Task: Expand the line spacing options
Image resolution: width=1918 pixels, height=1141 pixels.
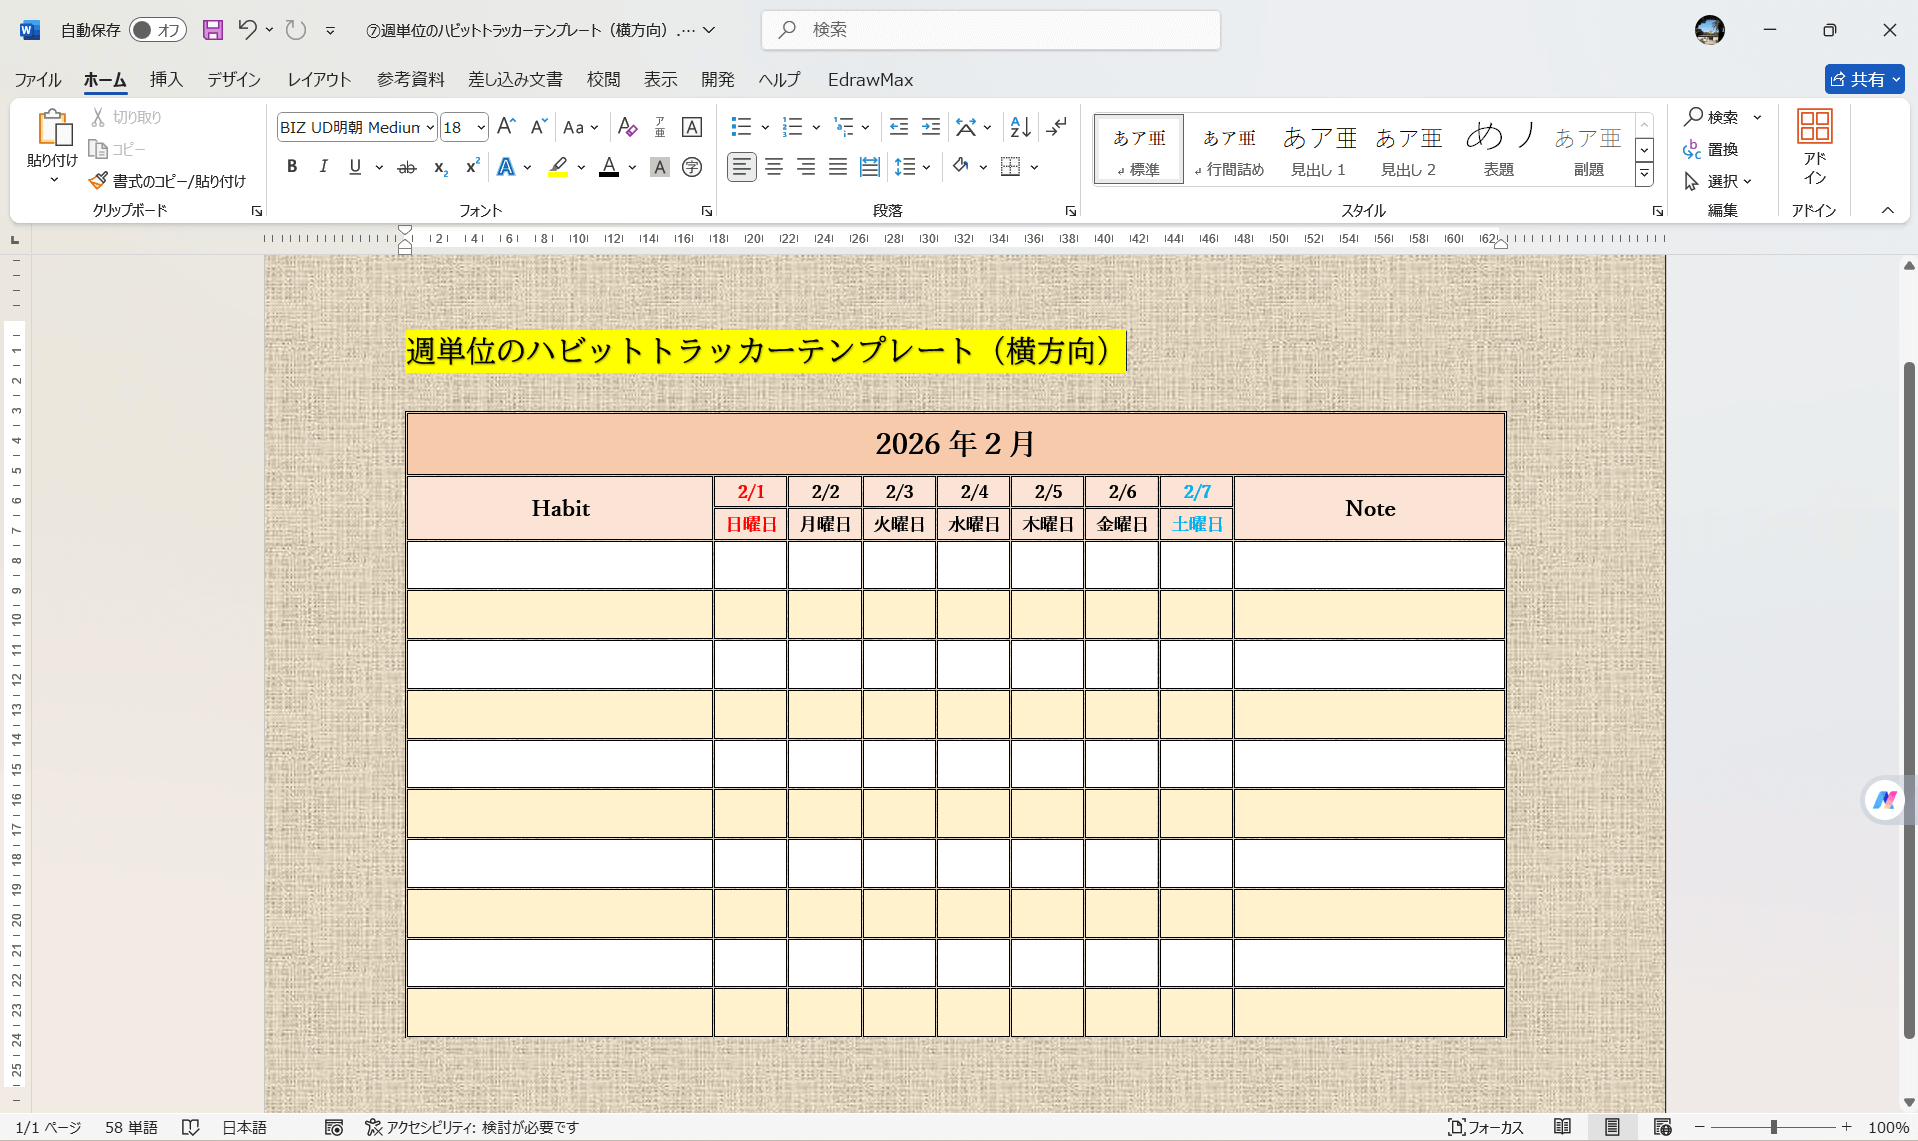Action: click(928, 167)
